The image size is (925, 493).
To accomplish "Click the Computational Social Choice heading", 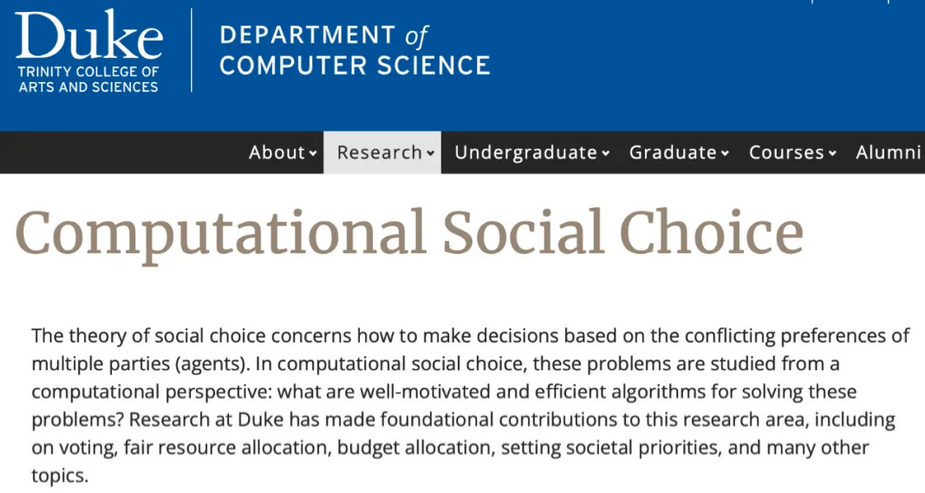I will click(409, 234).
